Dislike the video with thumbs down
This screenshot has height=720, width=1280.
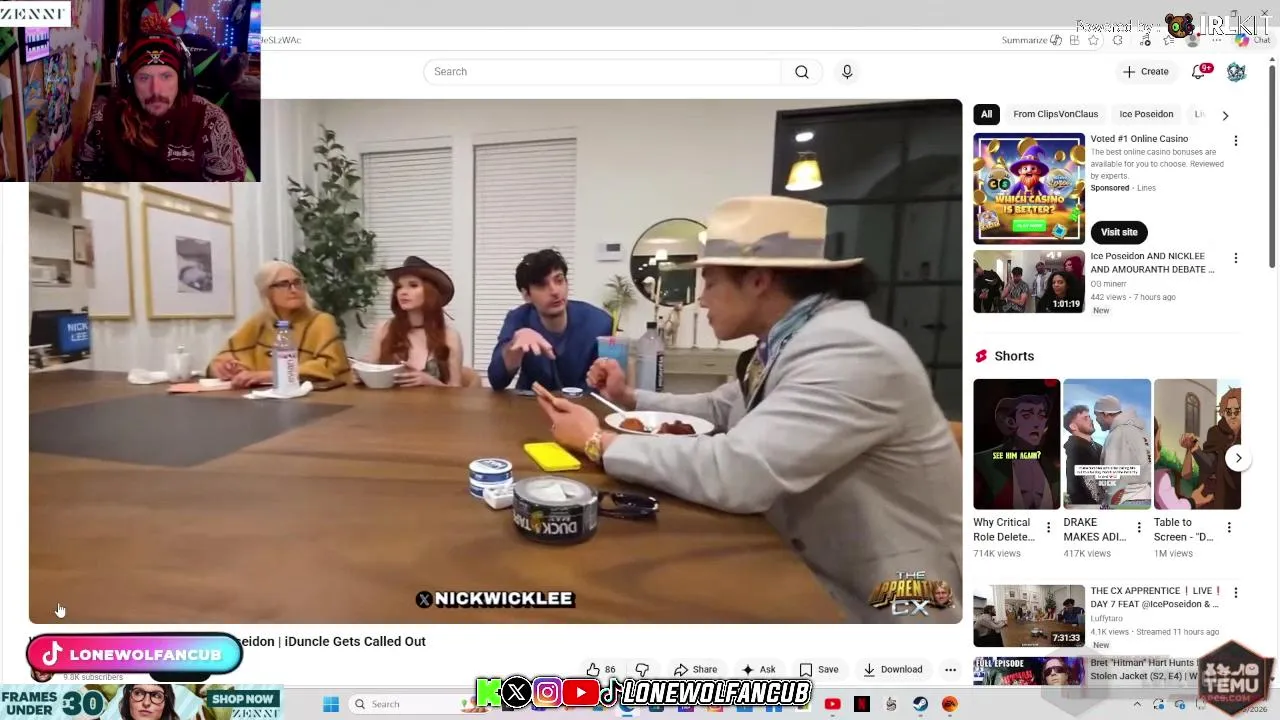(x=642, y=670)
